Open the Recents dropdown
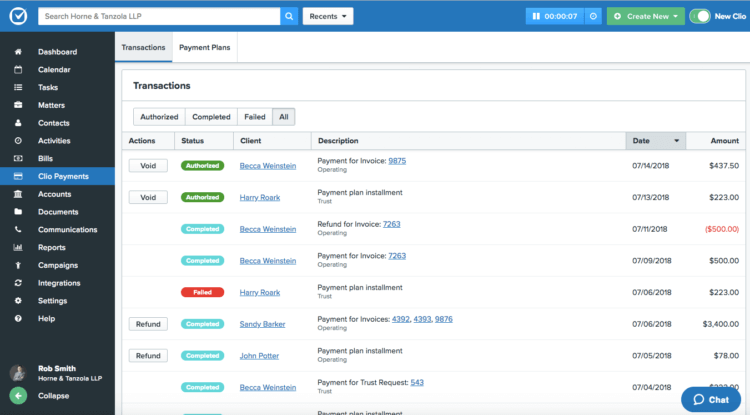This screenshot has width=750, height=415. [x=328, y=16]
